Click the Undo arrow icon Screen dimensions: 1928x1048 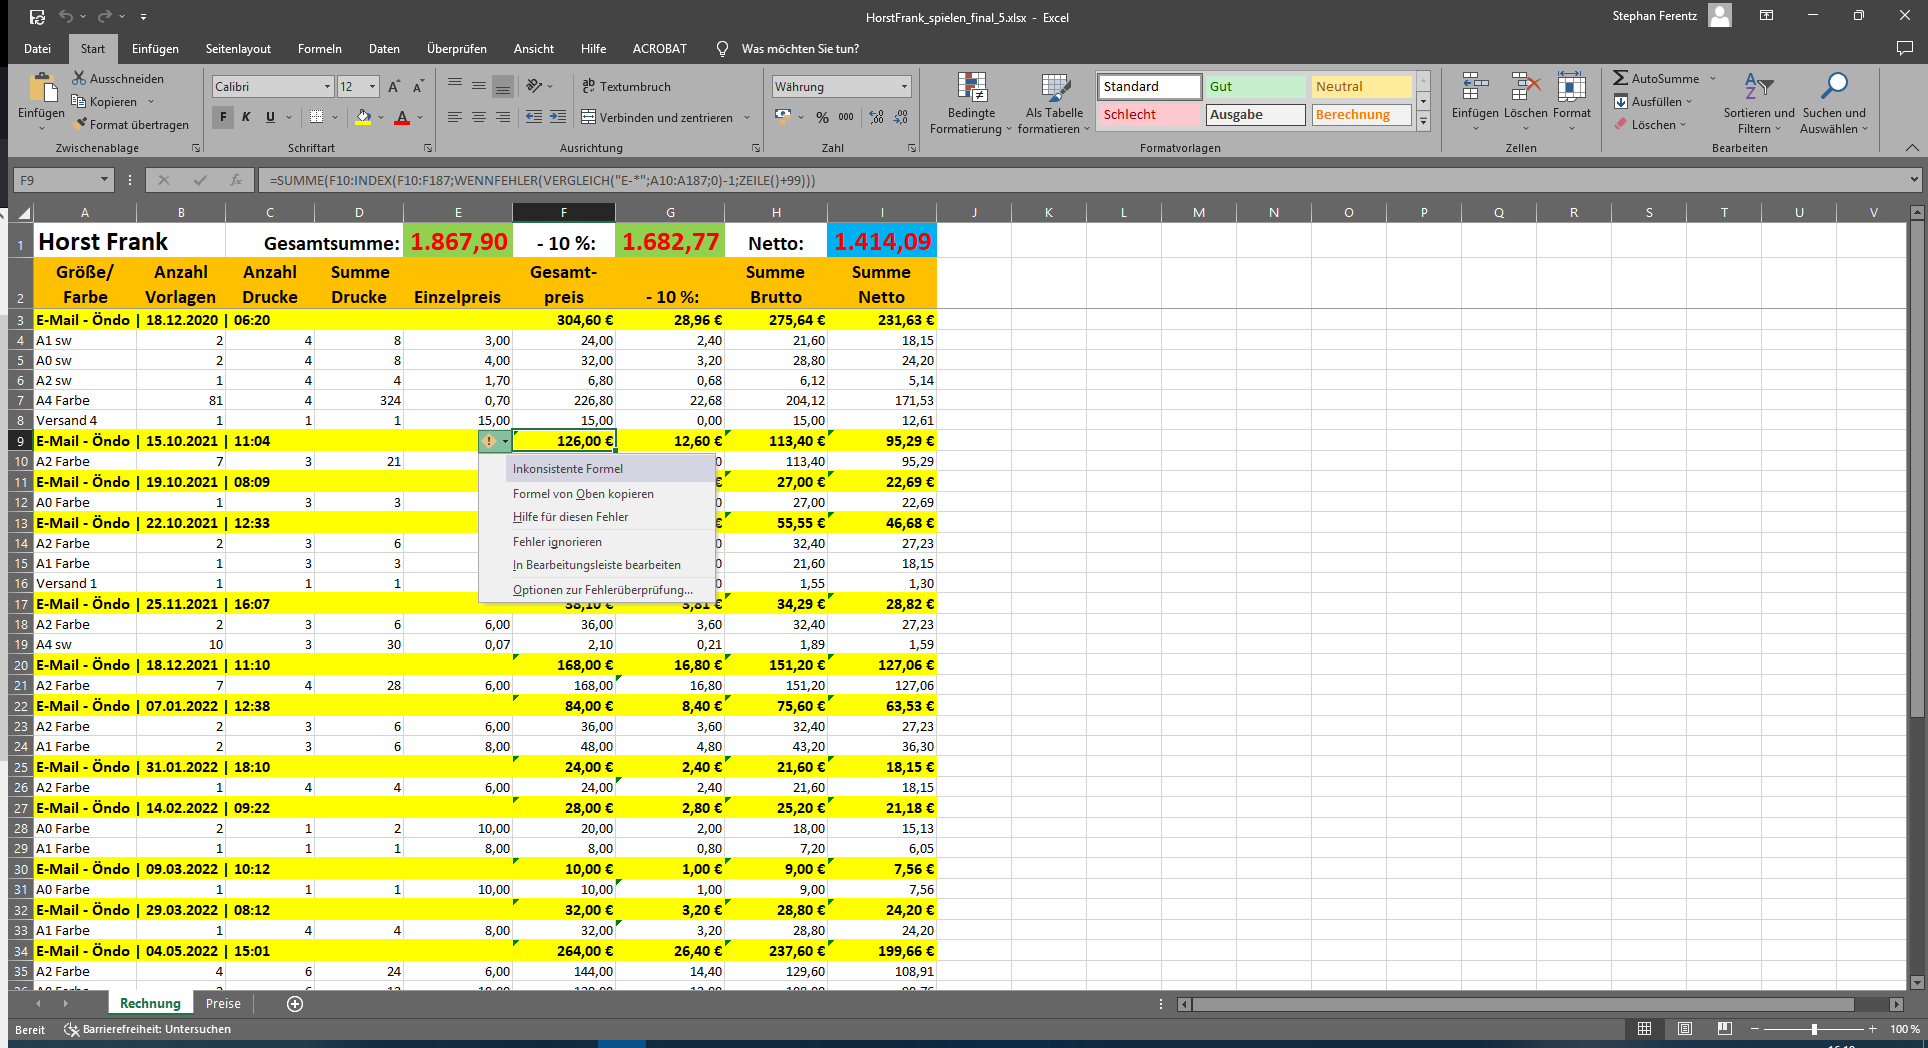click(66, 17)
